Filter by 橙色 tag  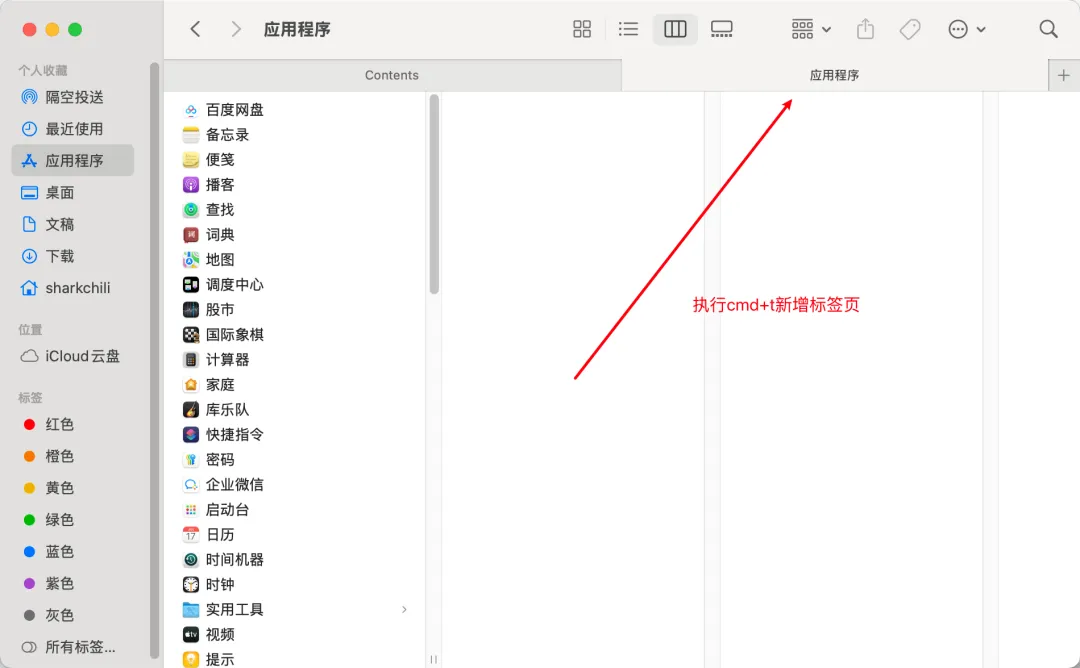pyautogui.click(x=73, y=456)
